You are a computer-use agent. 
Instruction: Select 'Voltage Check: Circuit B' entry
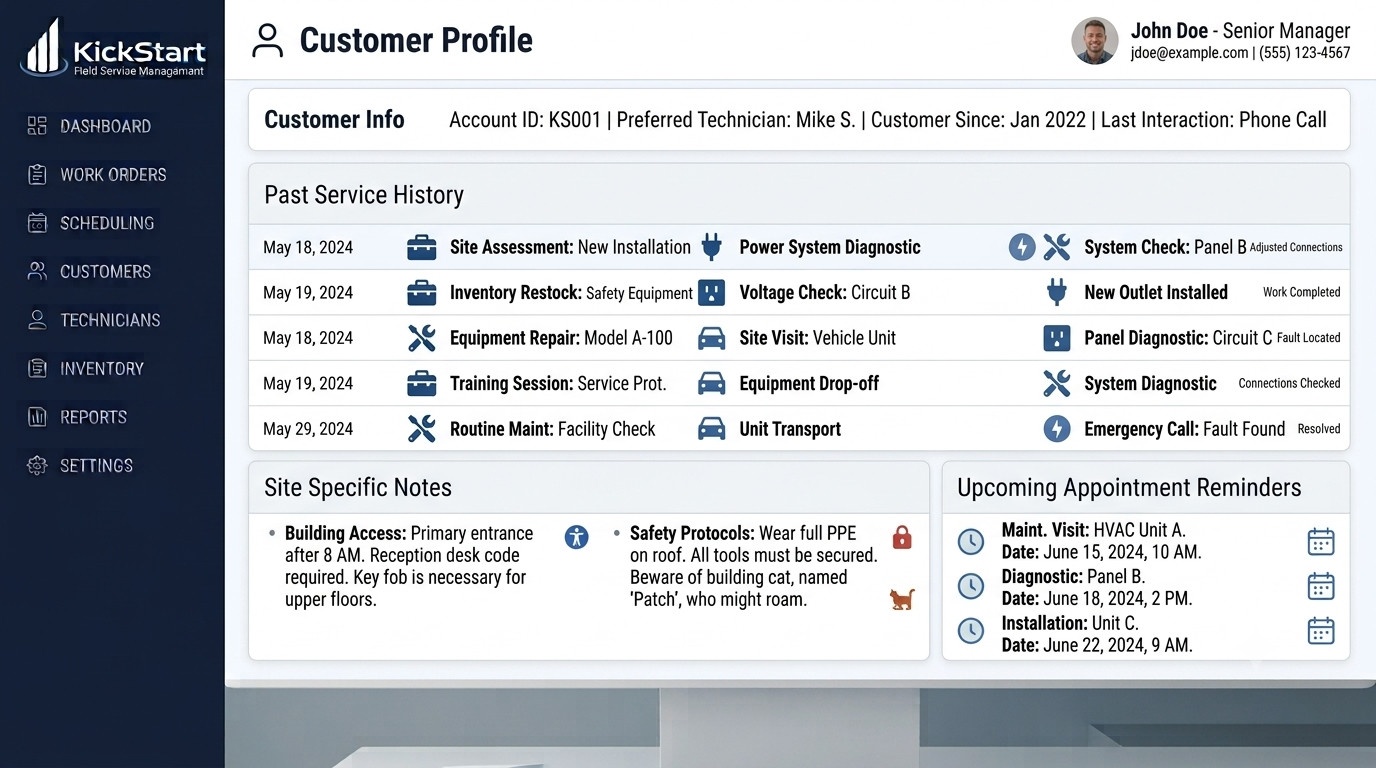825,293
